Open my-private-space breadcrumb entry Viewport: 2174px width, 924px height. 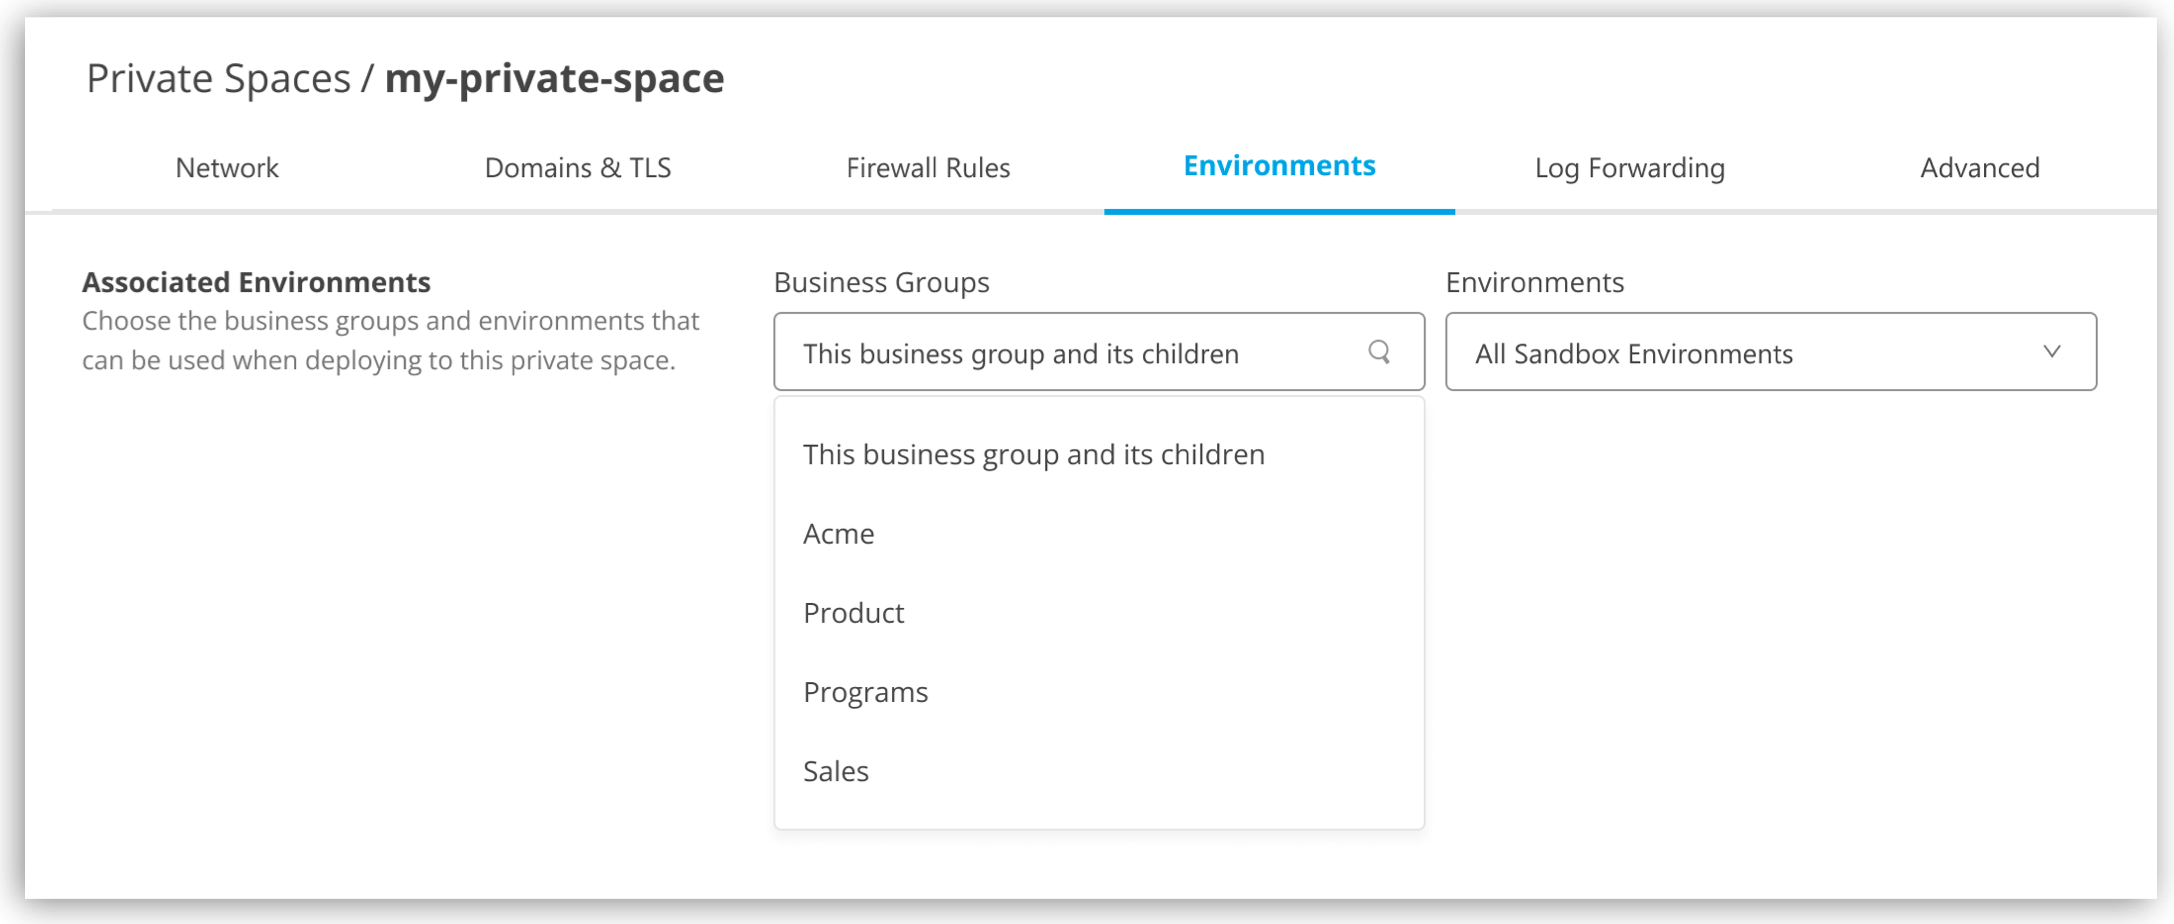click(555, 78)
